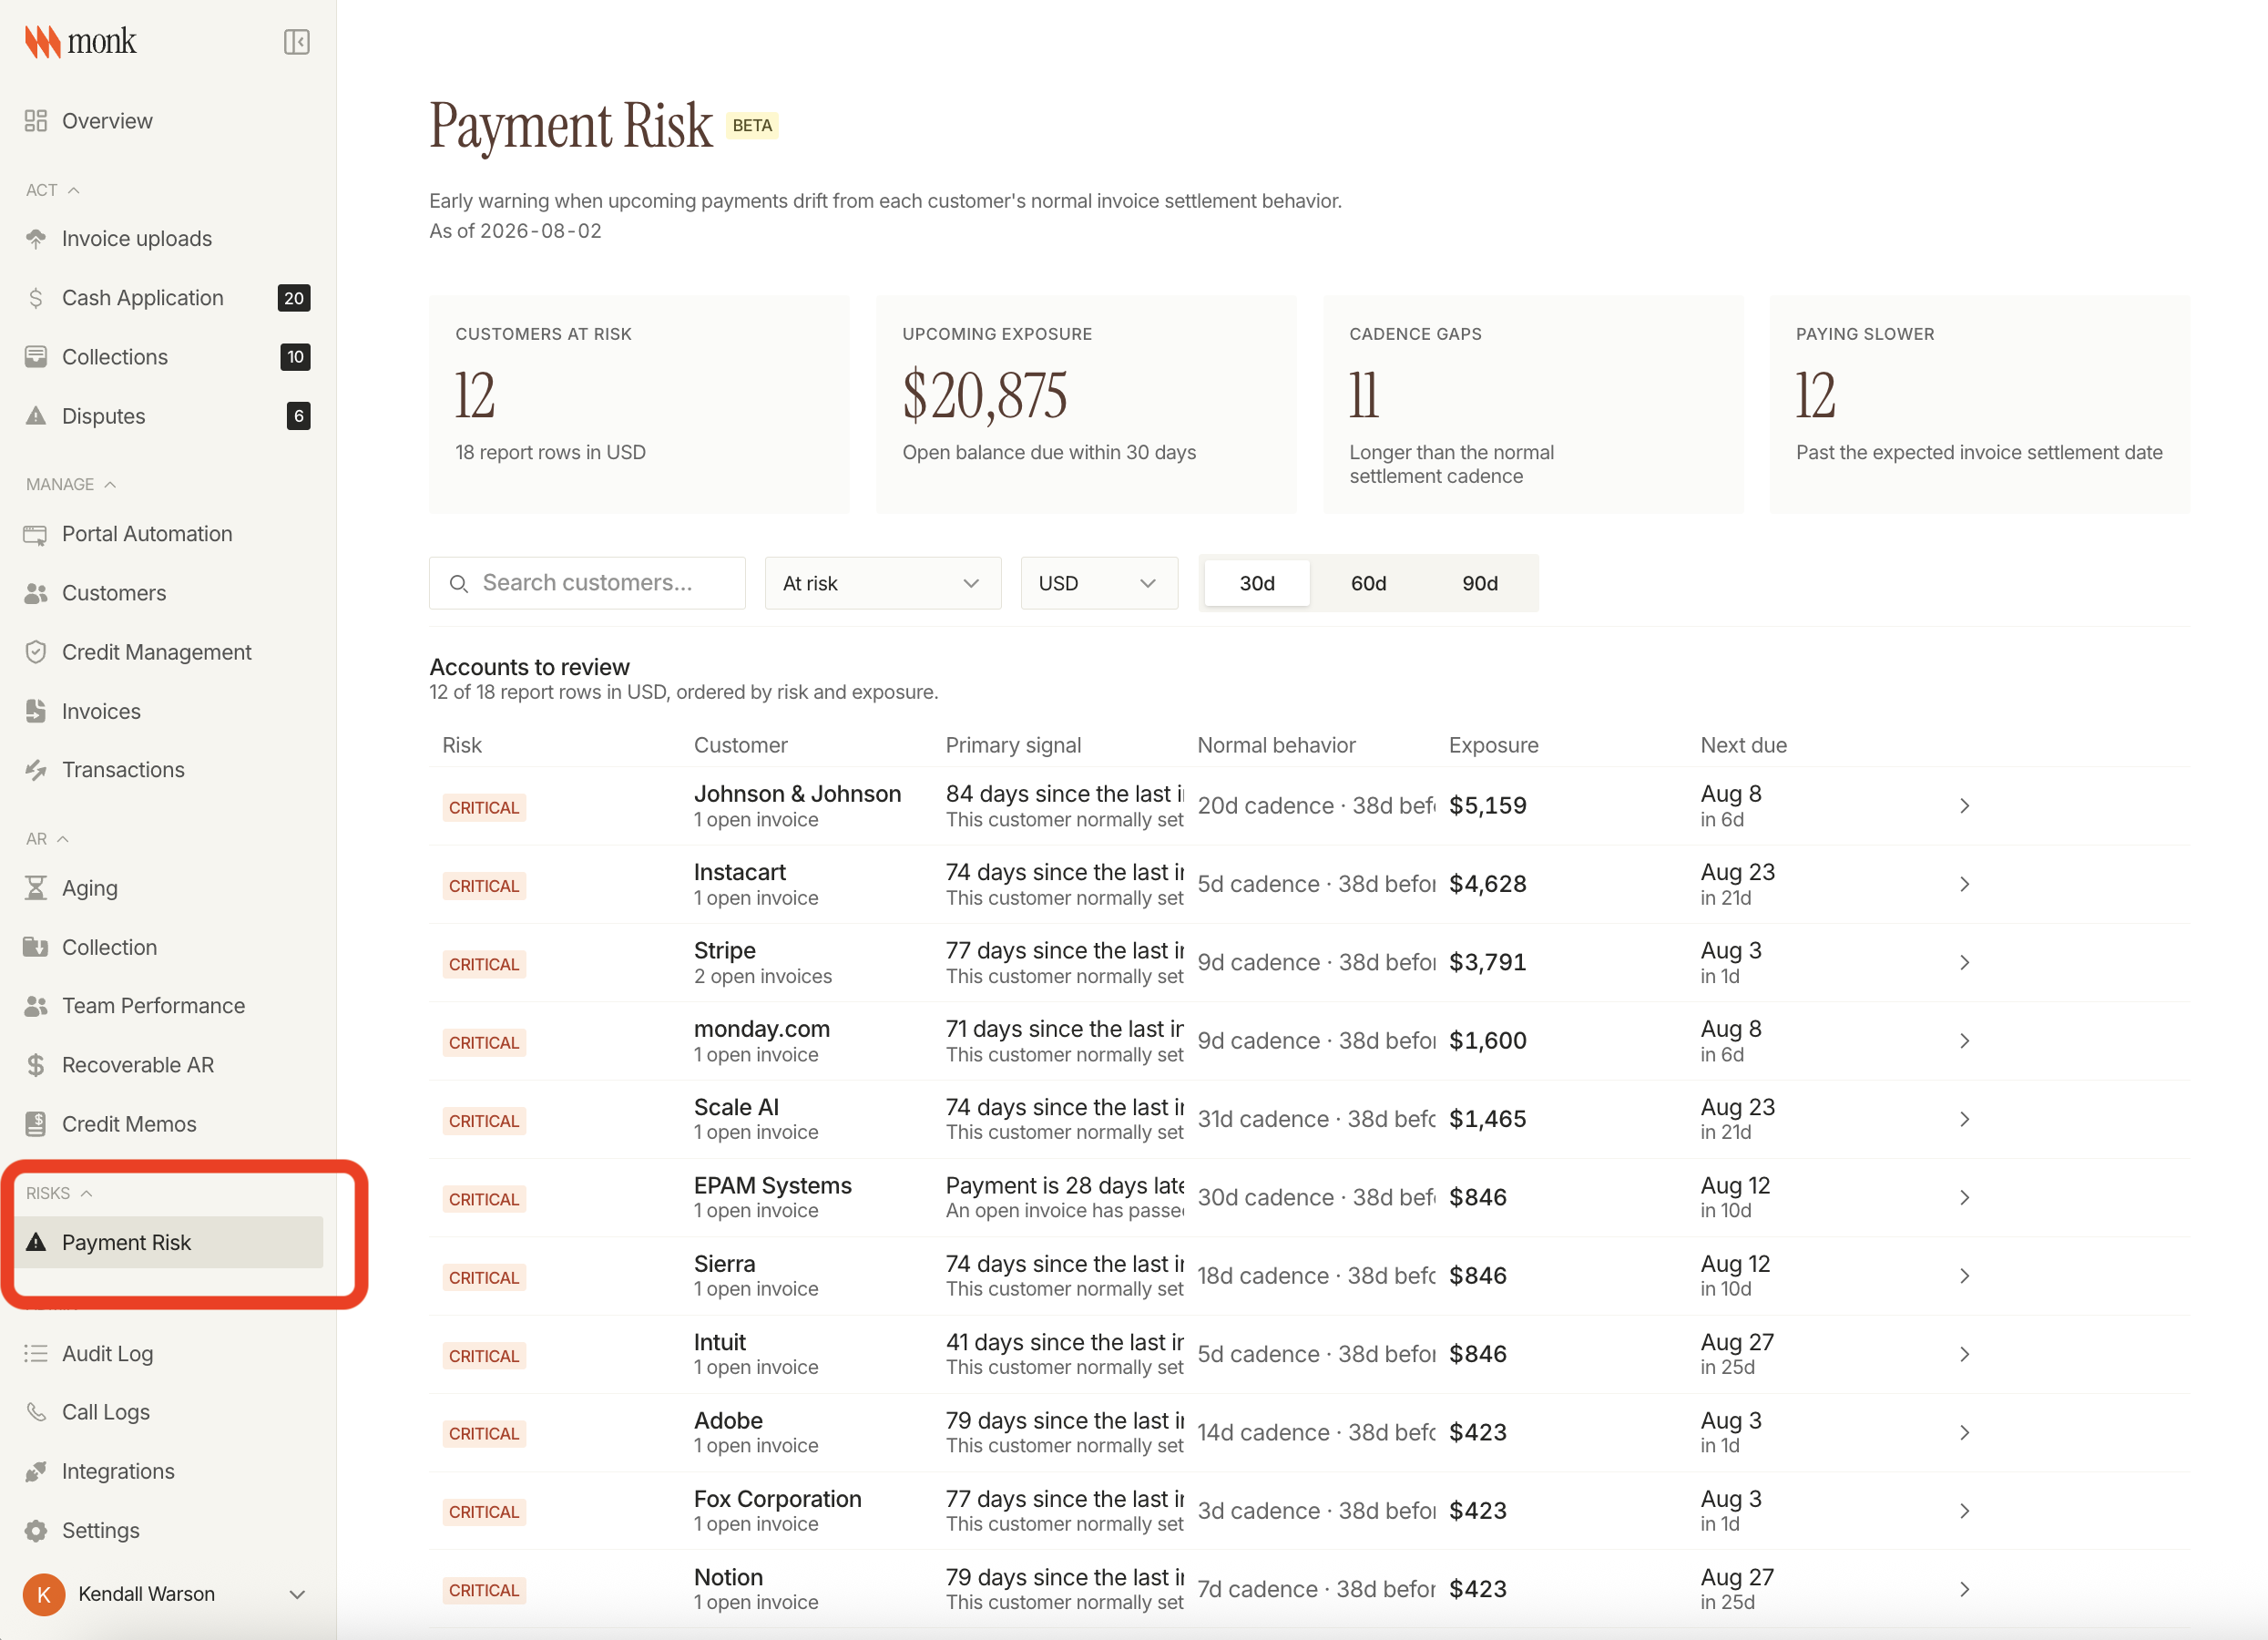Click the Exposure column header
The height and width of the screenshot is (1640, 2268).
1493,745
